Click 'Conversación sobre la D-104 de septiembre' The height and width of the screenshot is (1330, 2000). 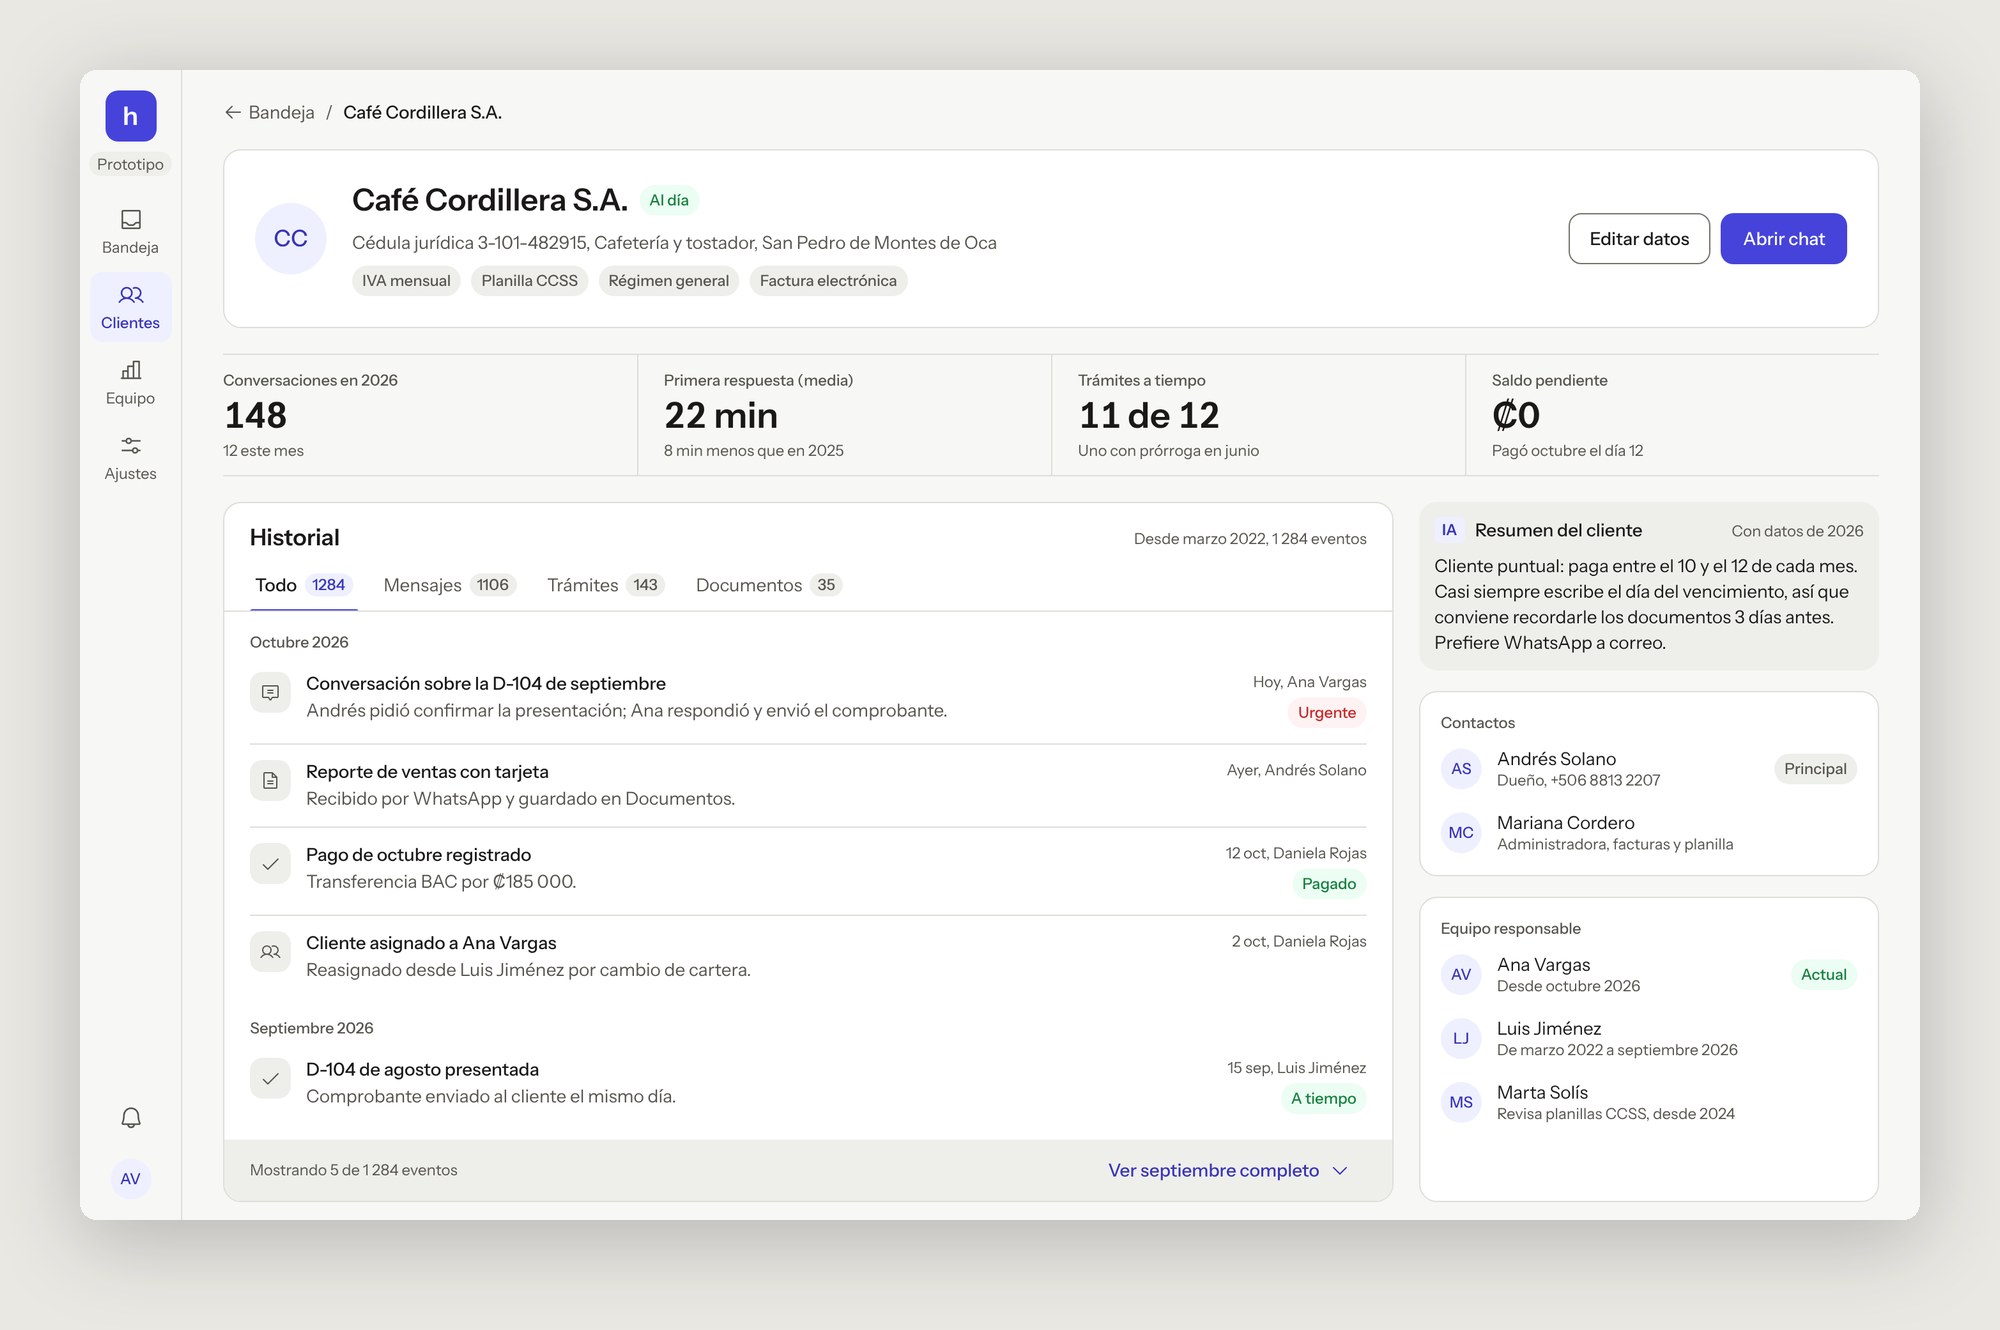(x=486, y=683)
